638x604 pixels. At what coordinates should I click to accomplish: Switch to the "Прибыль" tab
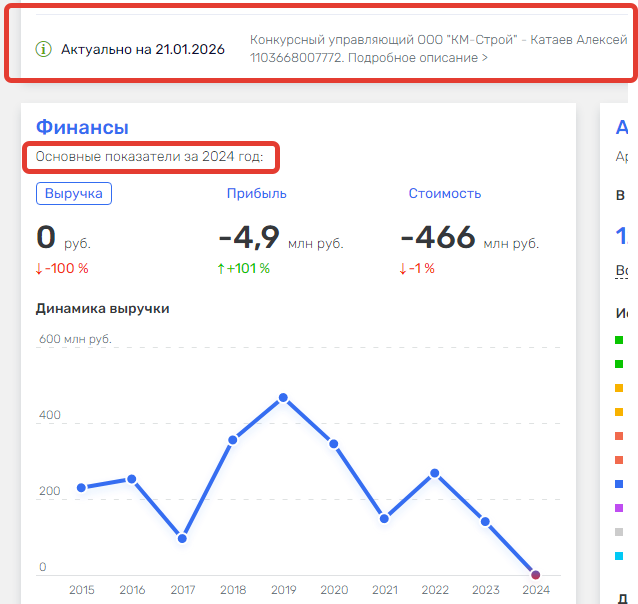(x=256, y=193)
